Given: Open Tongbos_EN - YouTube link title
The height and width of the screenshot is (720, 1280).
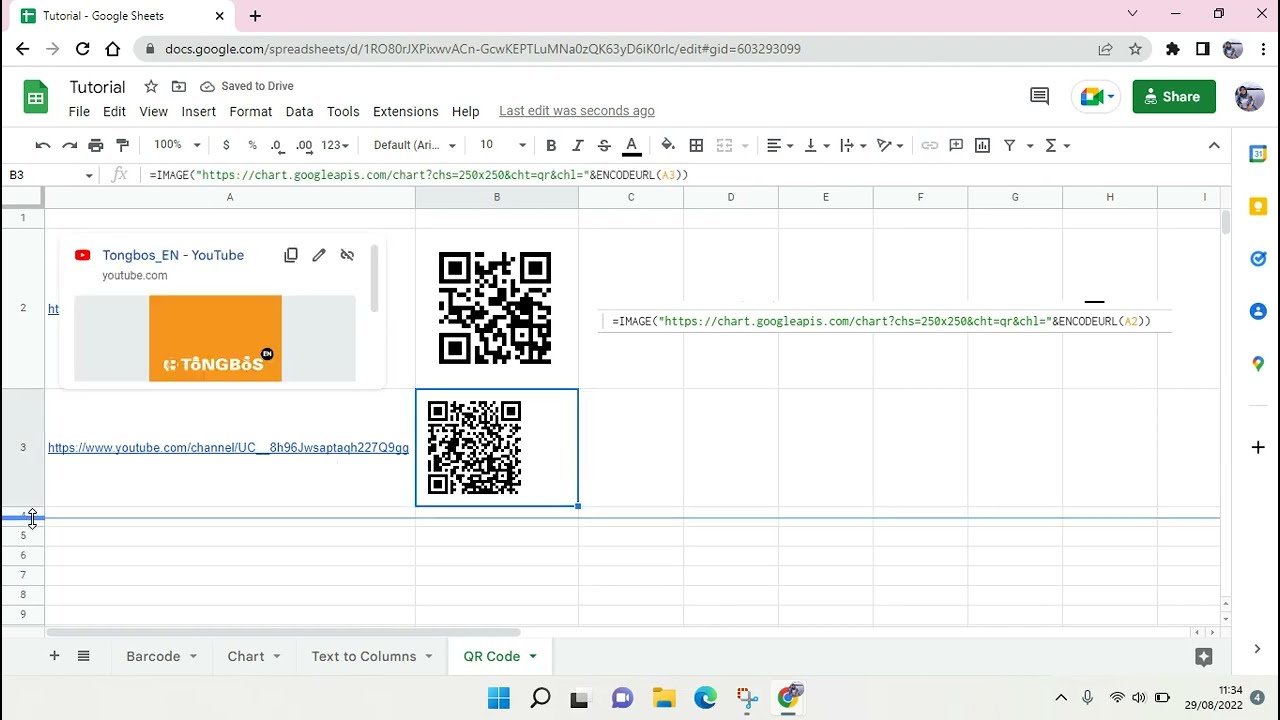Looking at the screenshot, I should [173, 255].
